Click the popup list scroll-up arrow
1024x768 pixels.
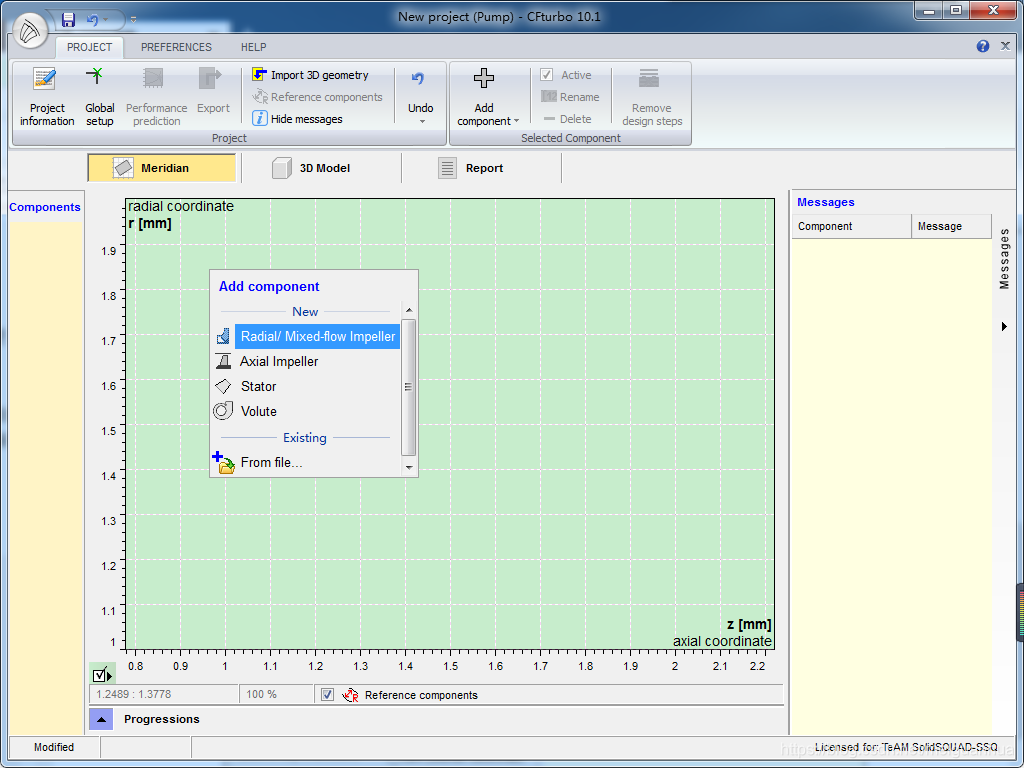[x=409, y=311]
